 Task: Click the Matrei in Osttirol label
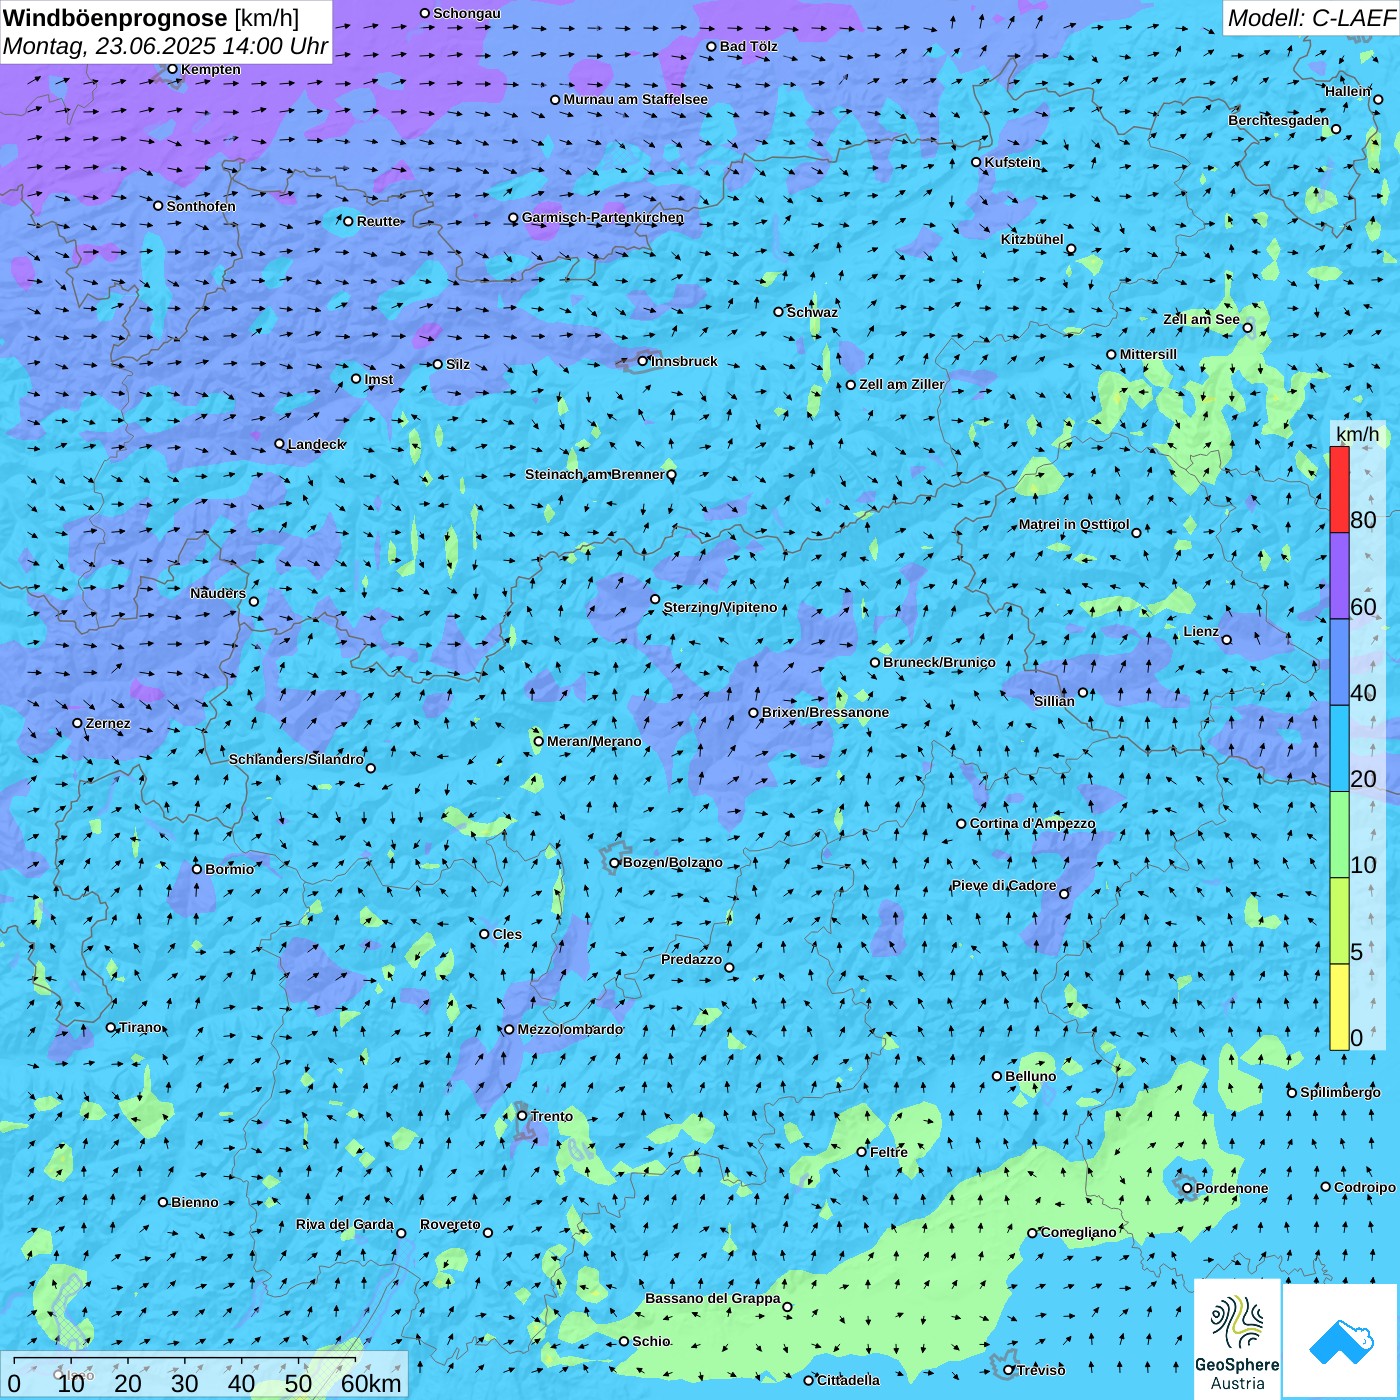point(1074,524)
